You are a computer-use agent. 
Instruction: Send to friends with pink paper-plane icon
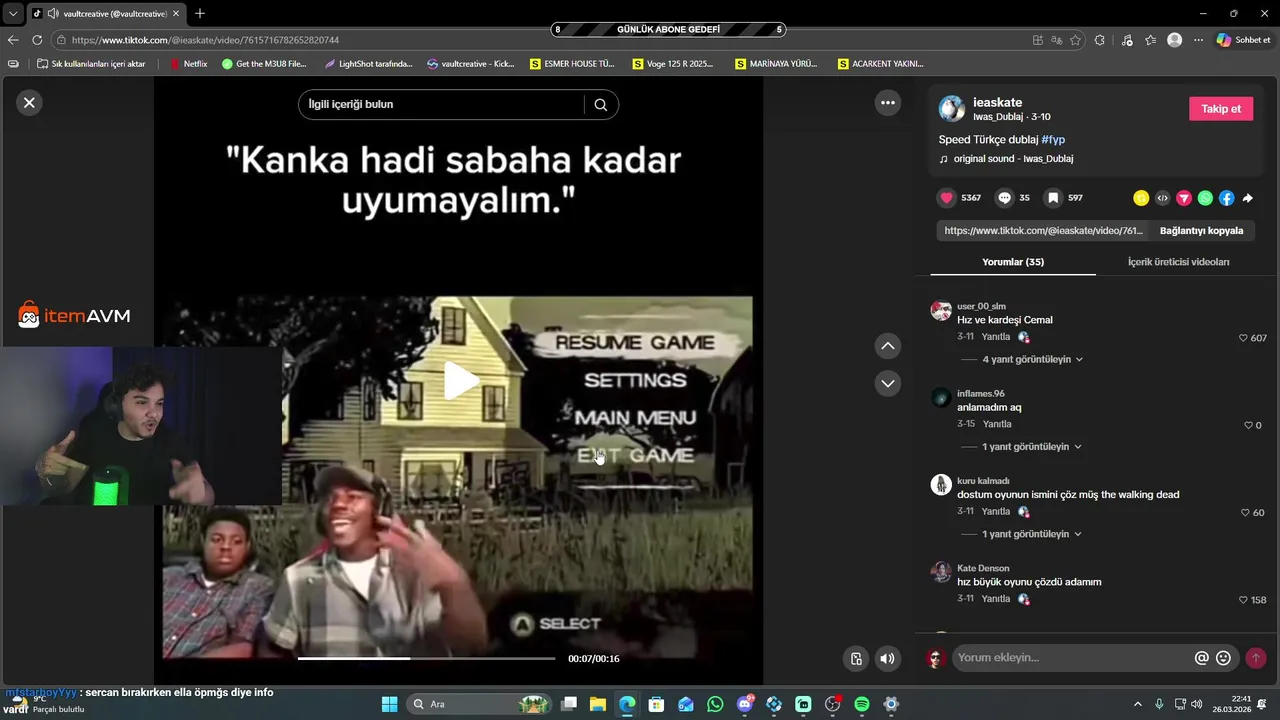[x=1184, y=198]
